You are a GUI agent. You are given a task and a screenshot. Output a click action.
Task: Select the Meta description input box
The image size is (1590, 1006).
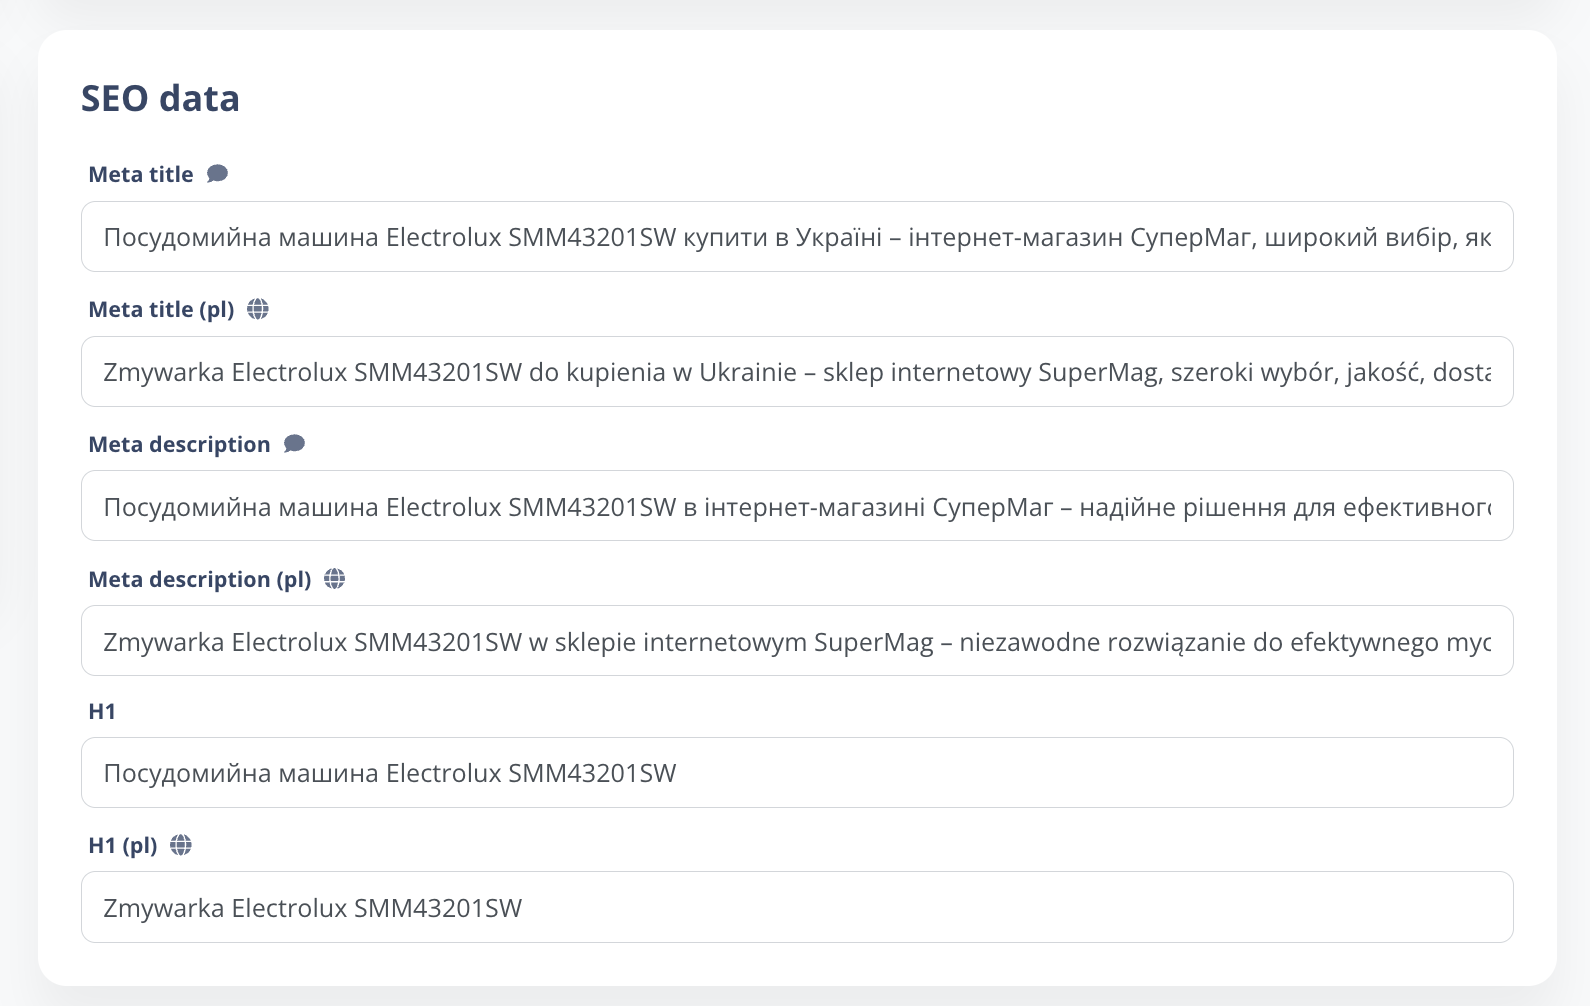click(x=796, y=507)
